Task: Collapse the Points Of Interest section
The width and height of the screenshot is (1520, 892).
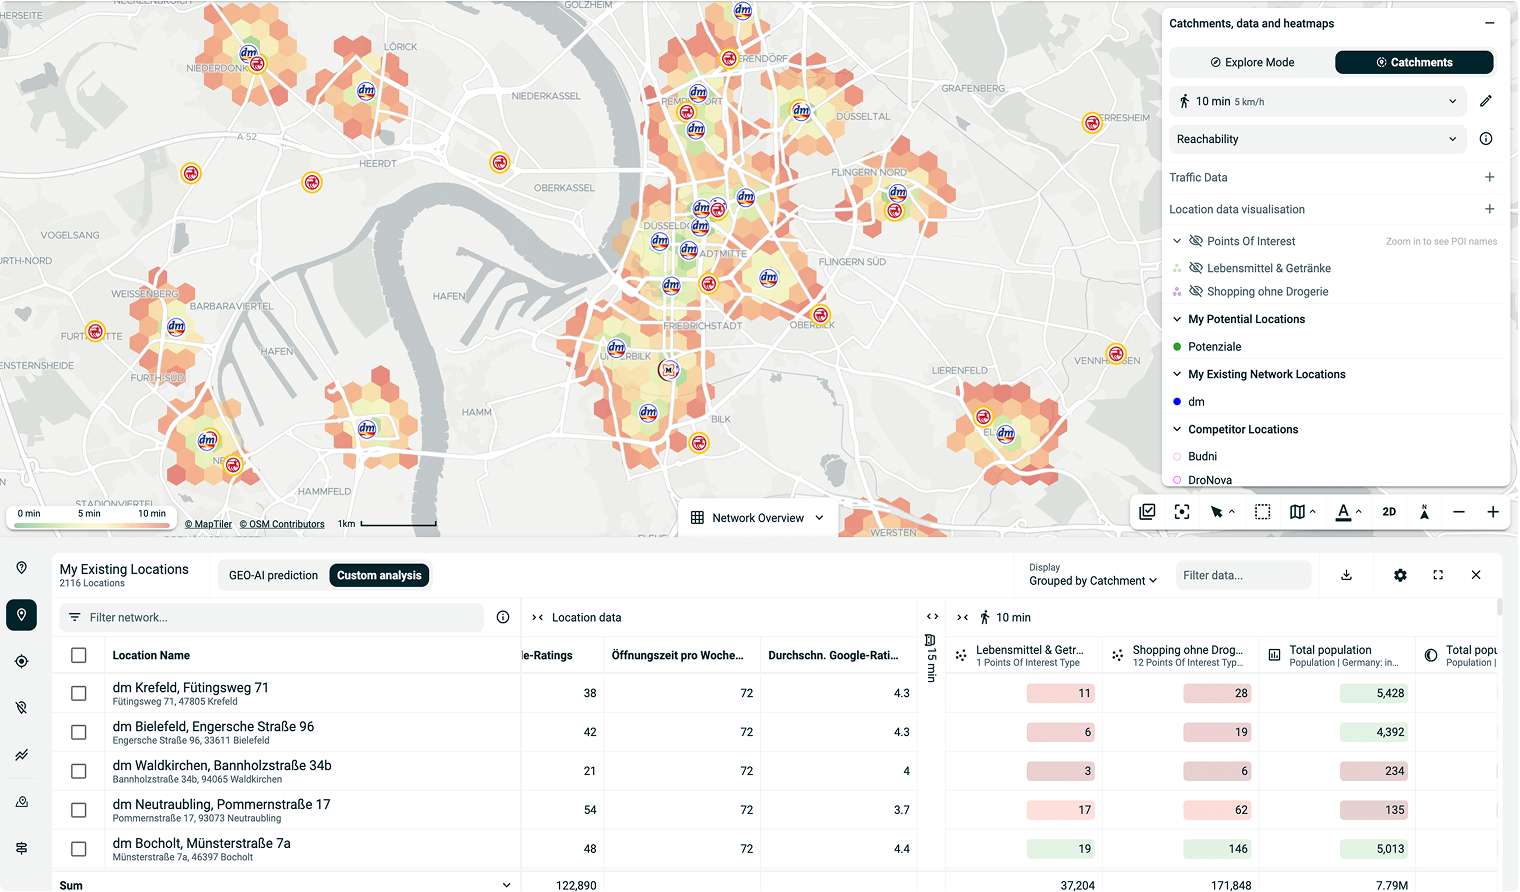Action: pyautogui.click(x=1177, y=241)
